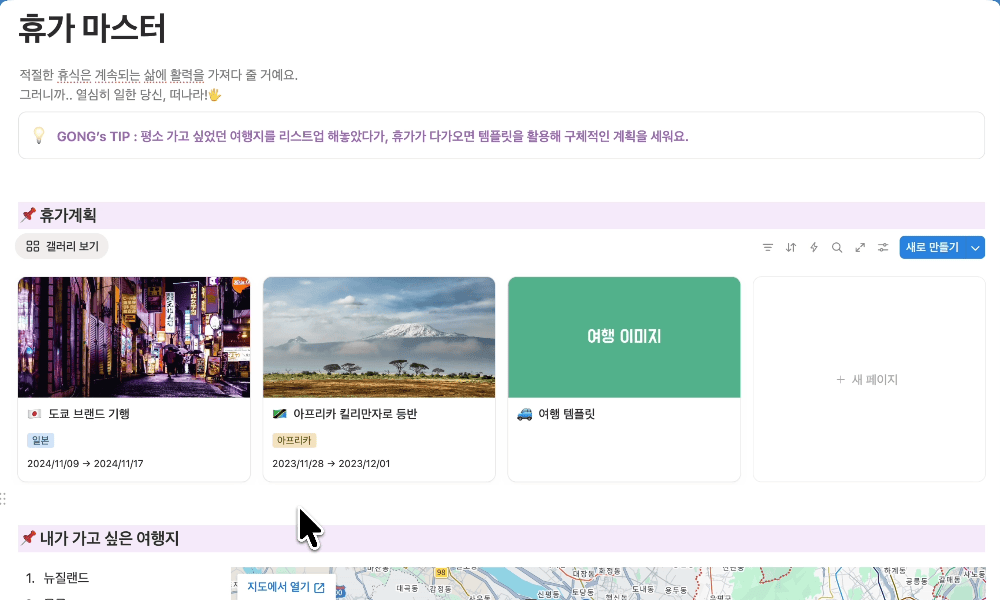Screen dimensions: 1000x600
Task: Select the 내가 가고 싶은 여행지 heading
Action: 109,539
